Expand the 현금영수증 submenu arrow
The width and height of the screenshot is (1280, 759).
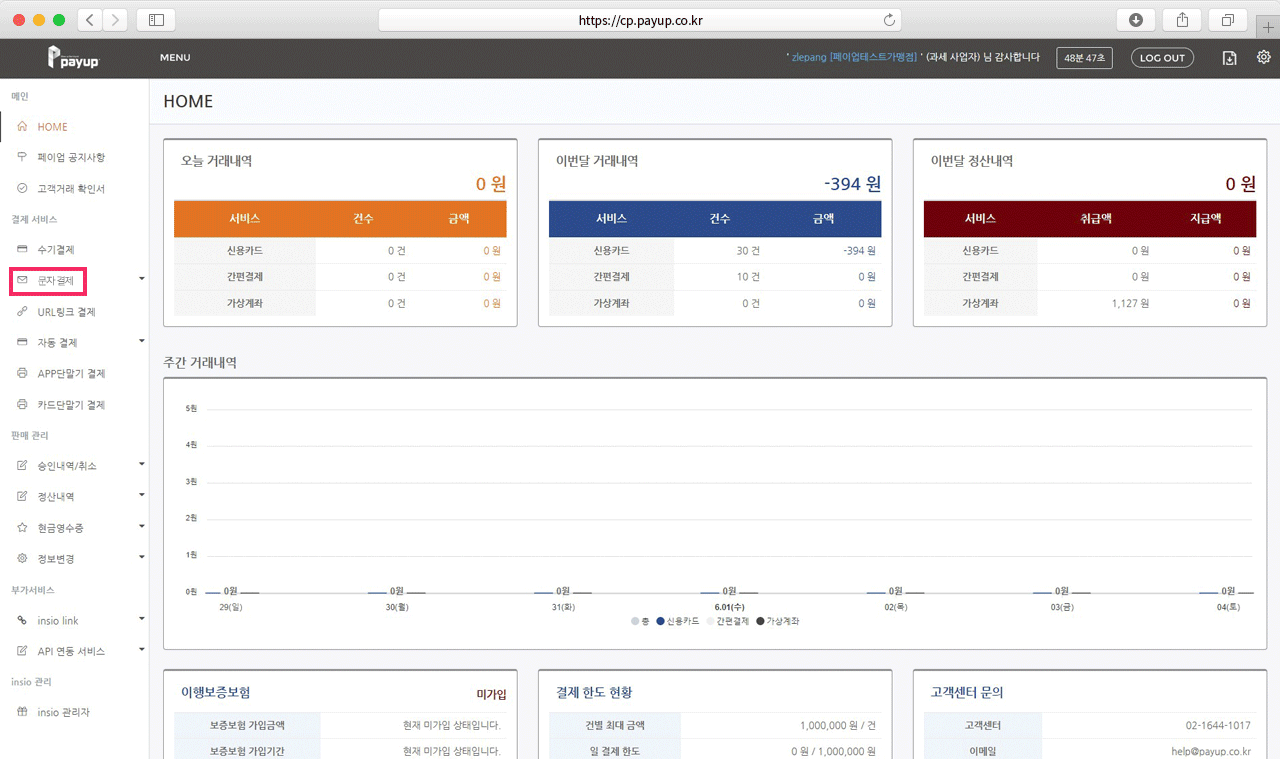pos(141,525)
